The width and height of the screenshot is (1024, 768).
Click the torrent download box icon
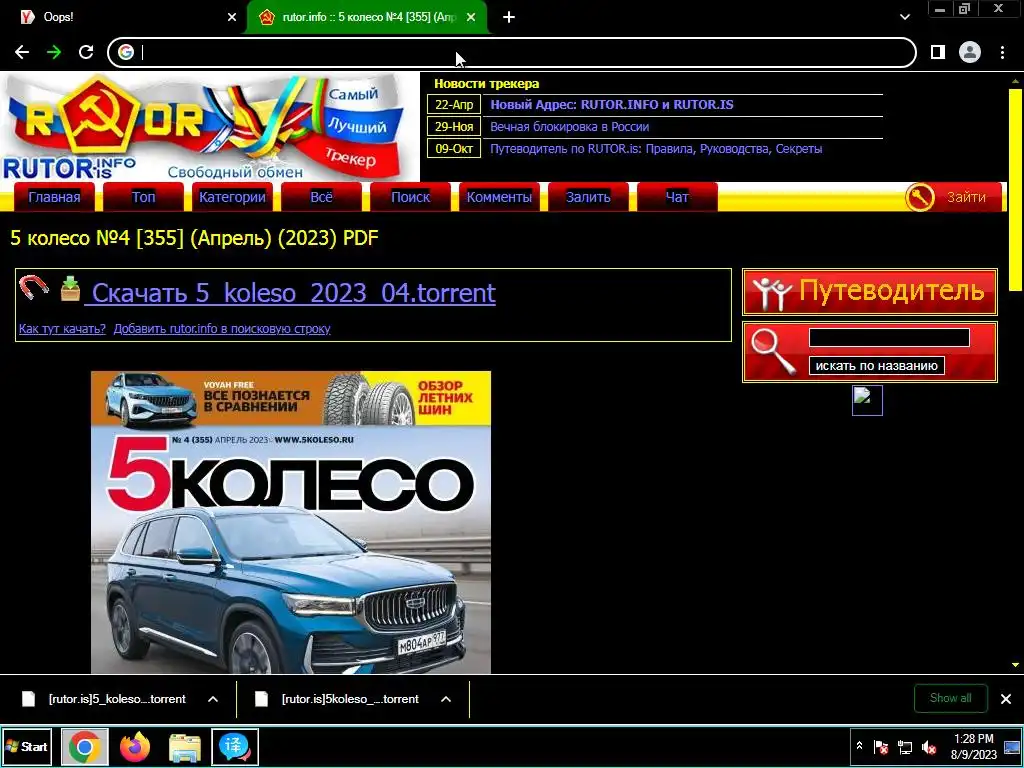pyautogui.click(x=71, y=288)
